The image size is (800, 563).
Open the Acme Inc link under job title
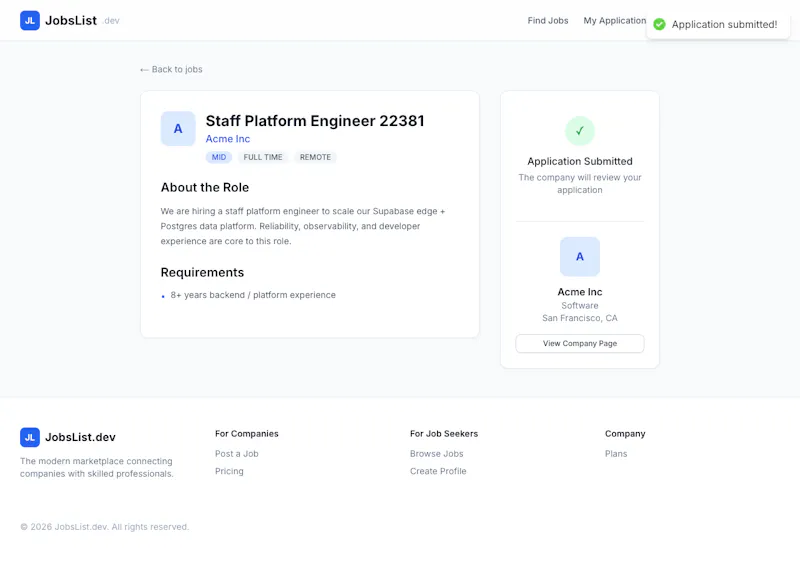(x=228, y=139)
